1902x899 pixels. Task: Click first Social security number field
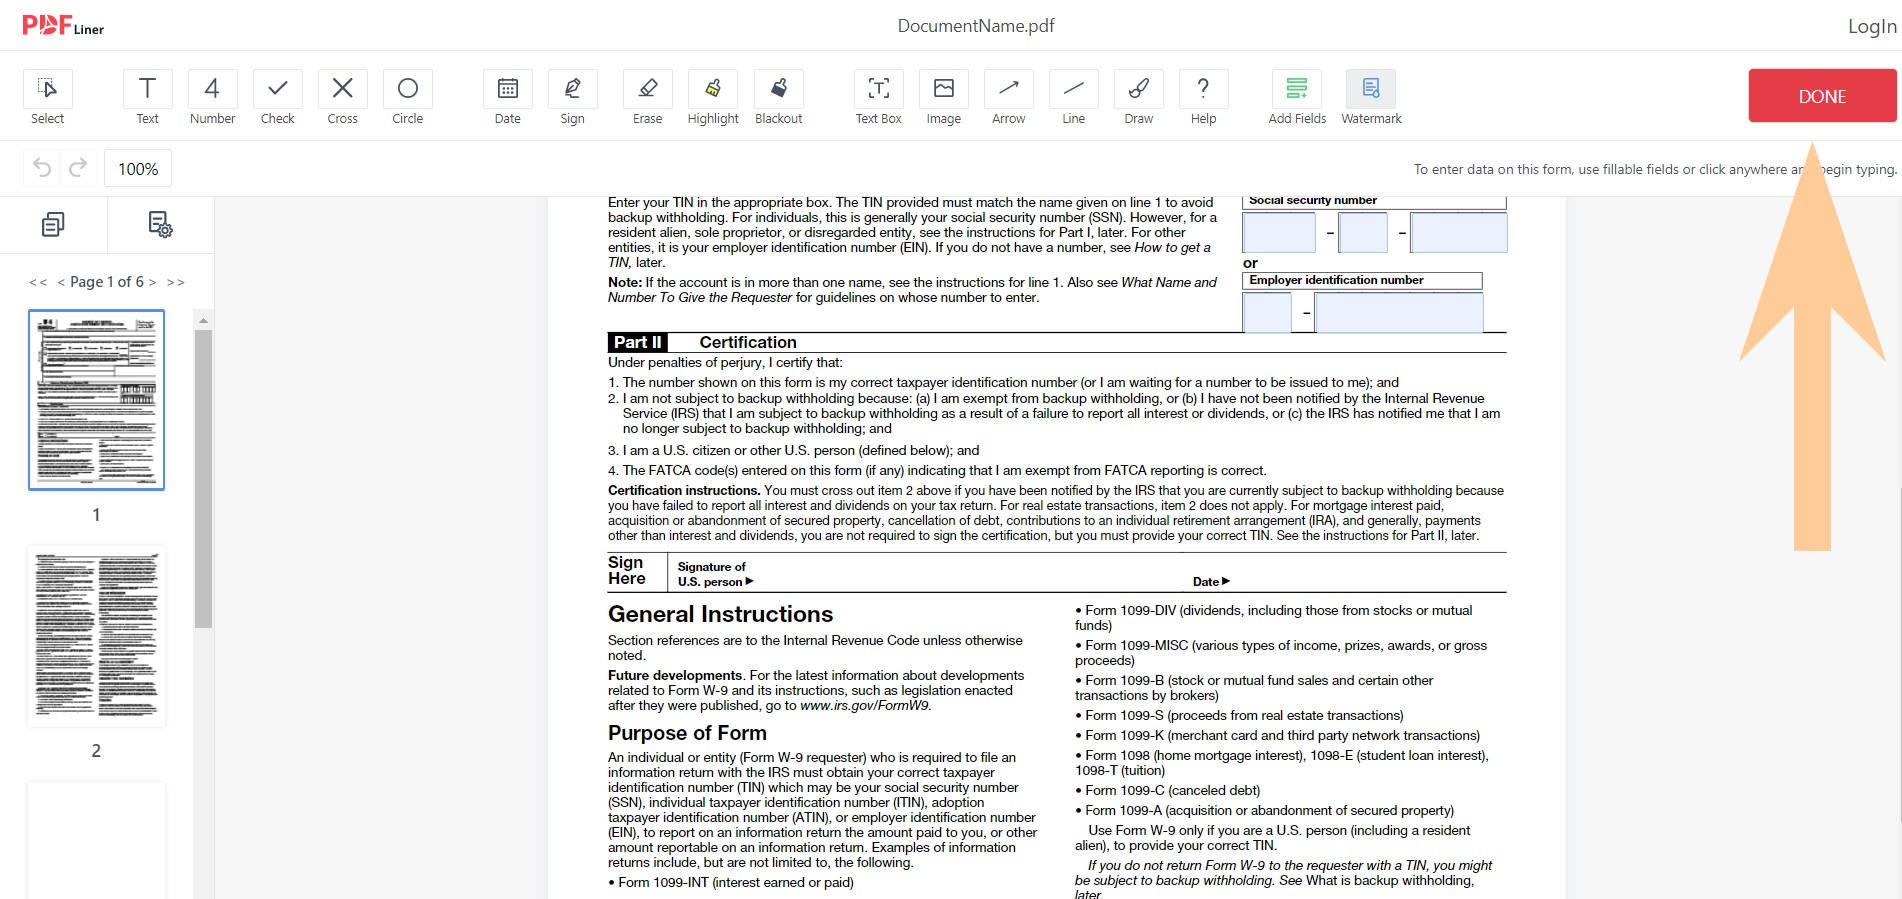[1279, 233]
